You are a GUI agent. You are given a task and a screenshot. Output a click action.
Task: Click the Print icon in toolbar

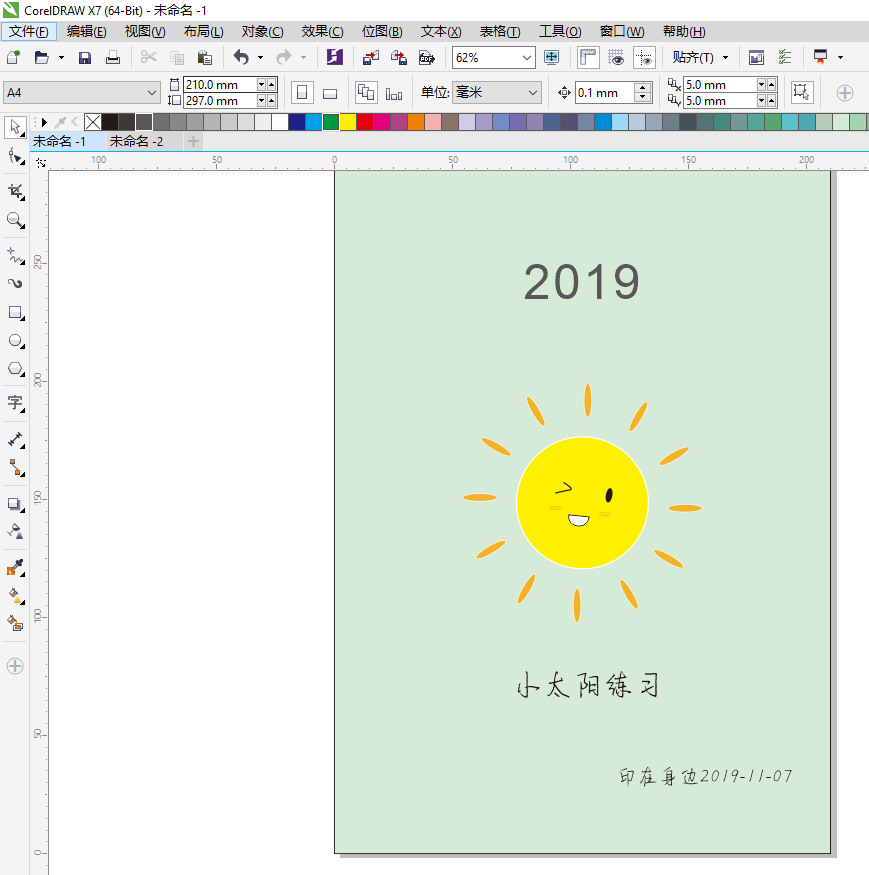113,58
